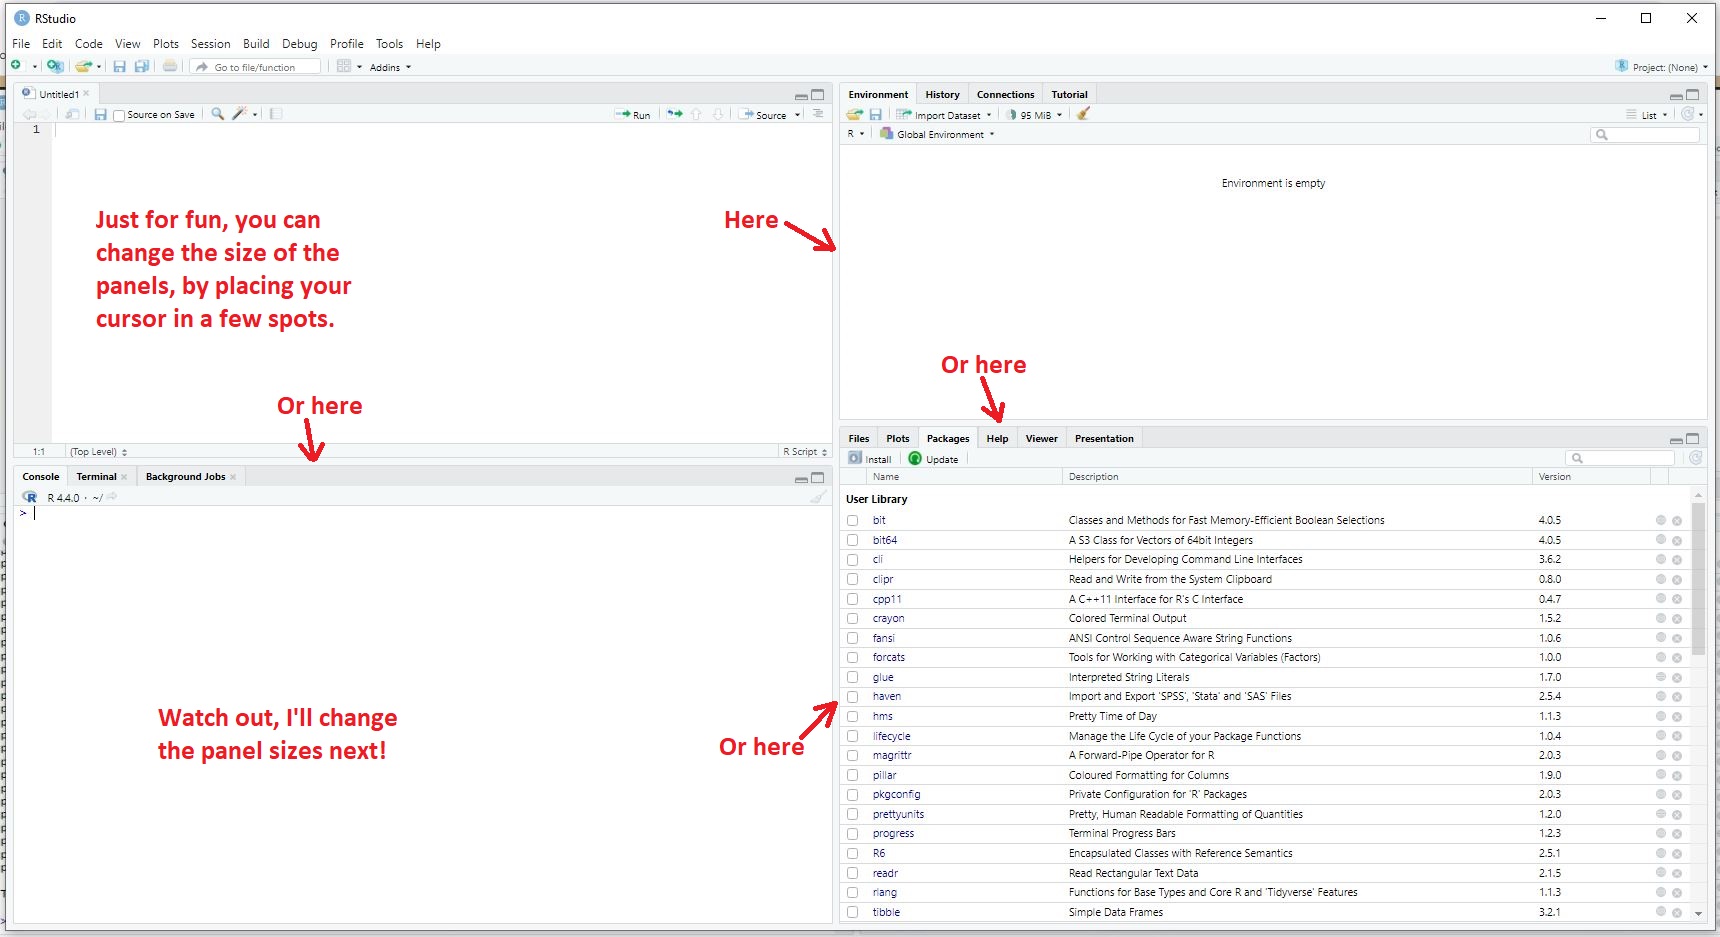1720x937 pixels.
Task: Expand the Addins dropdown
Action: (x=389, y=68)
